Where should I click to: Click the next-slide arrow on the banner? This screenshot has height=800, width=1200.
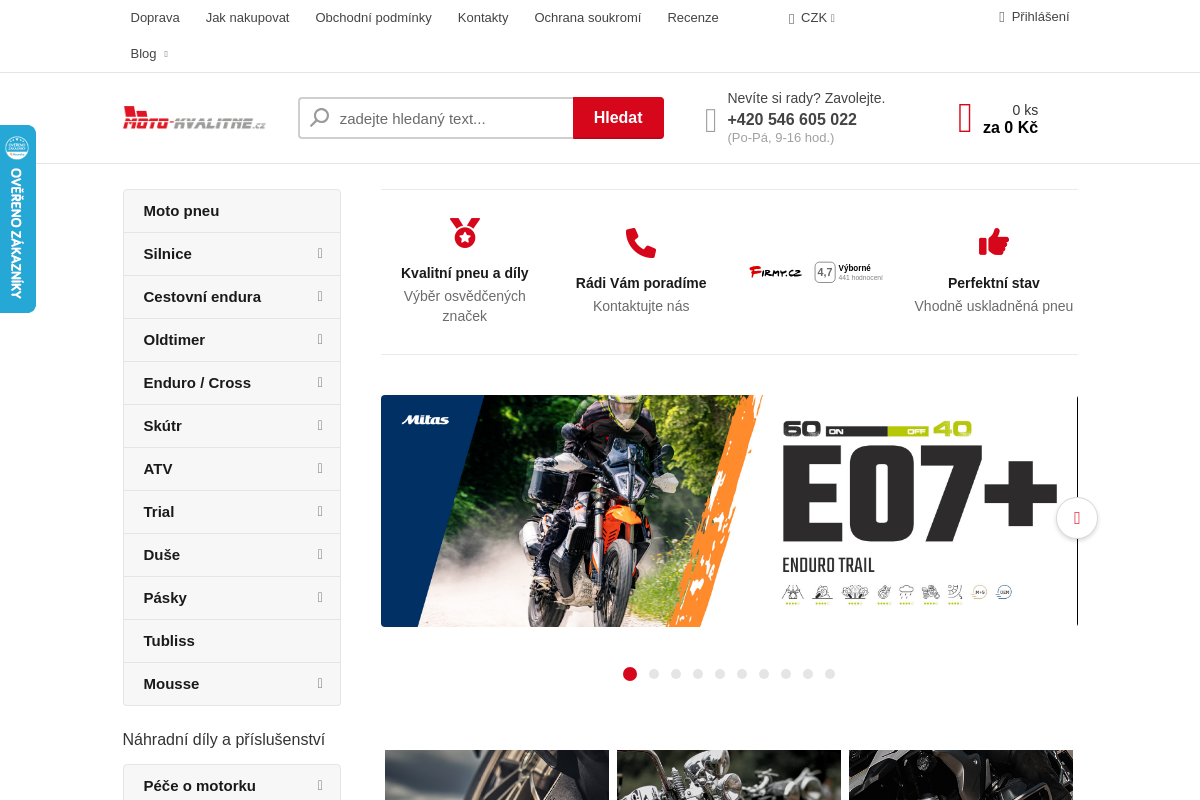1077,518
